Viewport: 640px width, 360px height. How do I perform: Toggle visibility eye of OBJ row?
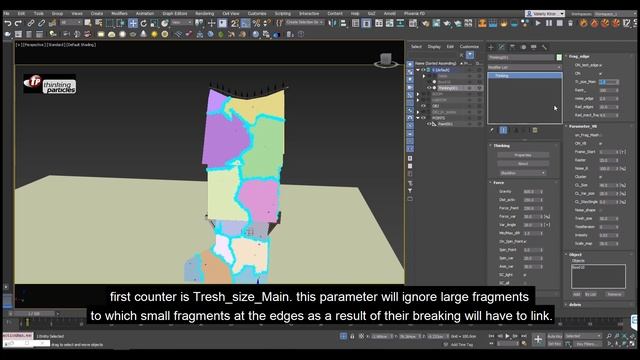click(423, 106)
